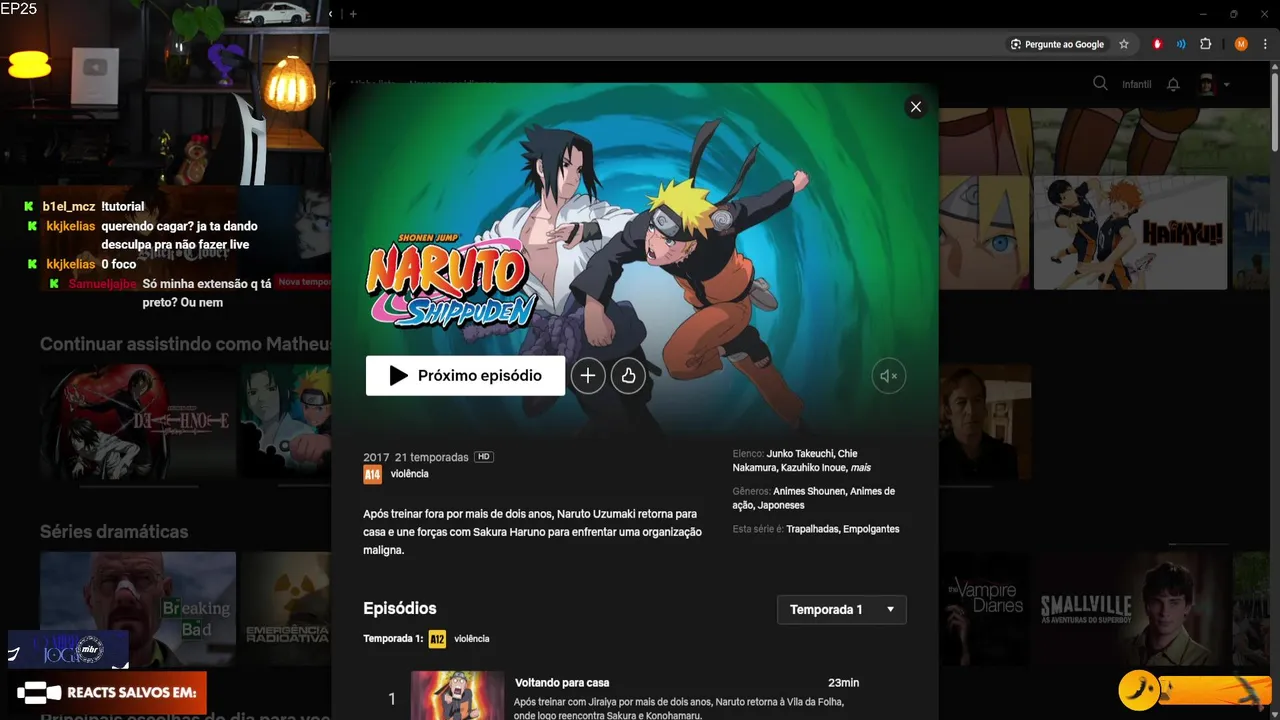
Task: Toggle the trailer mute speaker button
Action: [888, 376]
